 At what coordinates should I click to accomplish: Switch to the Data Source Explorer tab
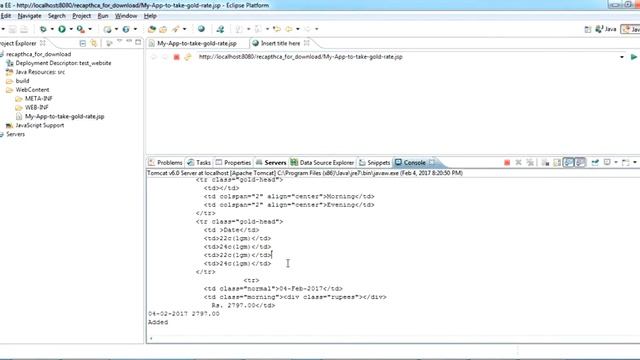point(322,162)
